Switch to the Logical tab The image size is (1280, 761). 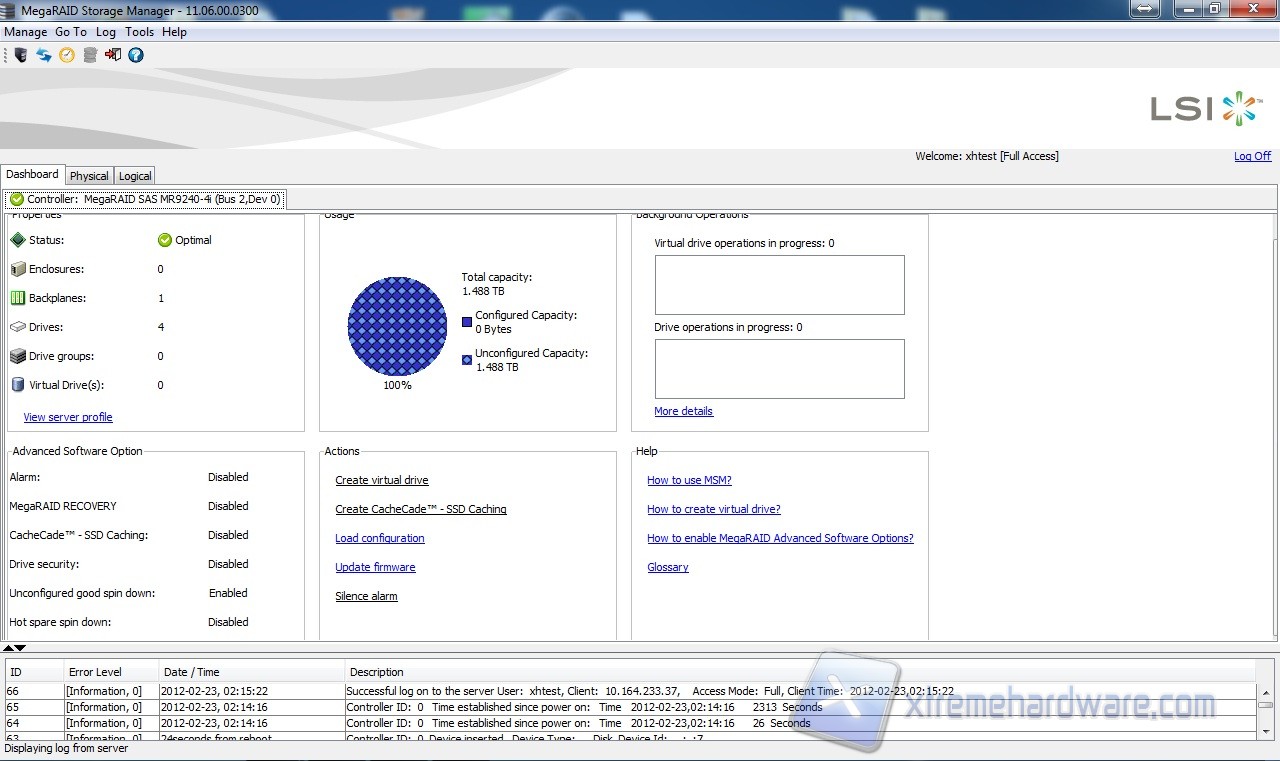click(x=135, y=176)
